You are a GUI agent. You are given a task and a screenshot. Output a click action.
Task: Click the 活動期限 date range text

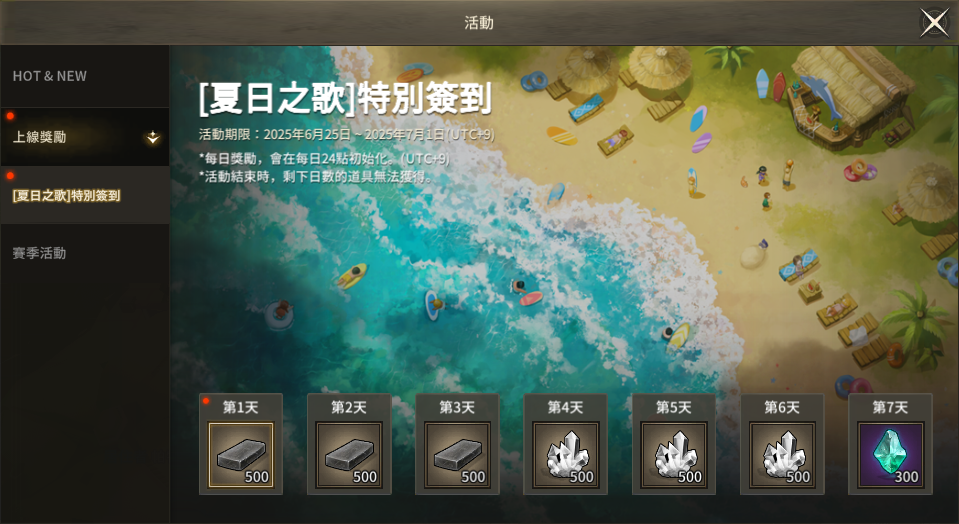pyautogui.click(x=347, y=135)
